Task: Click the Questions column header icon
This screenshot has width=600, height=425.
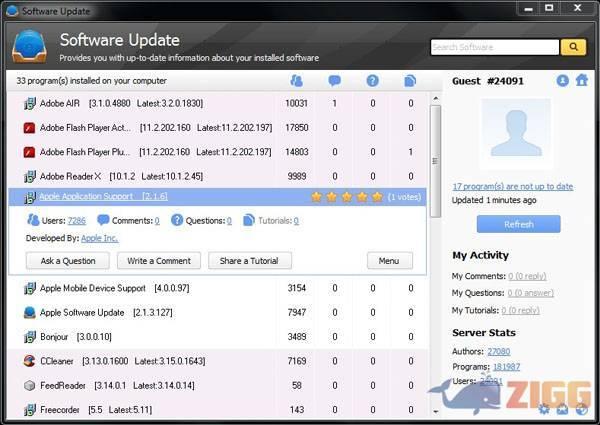Action: [x=372, y=81]
